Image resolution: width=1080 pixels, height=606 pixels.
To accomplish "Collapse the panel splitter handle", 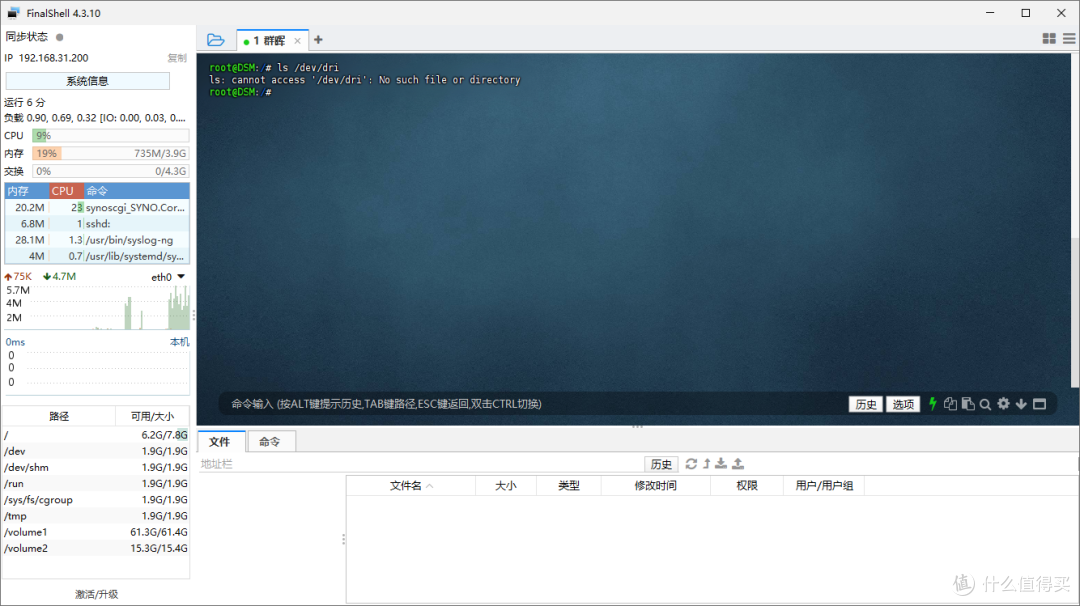I will pyautogui.click(x=637, y=427).
